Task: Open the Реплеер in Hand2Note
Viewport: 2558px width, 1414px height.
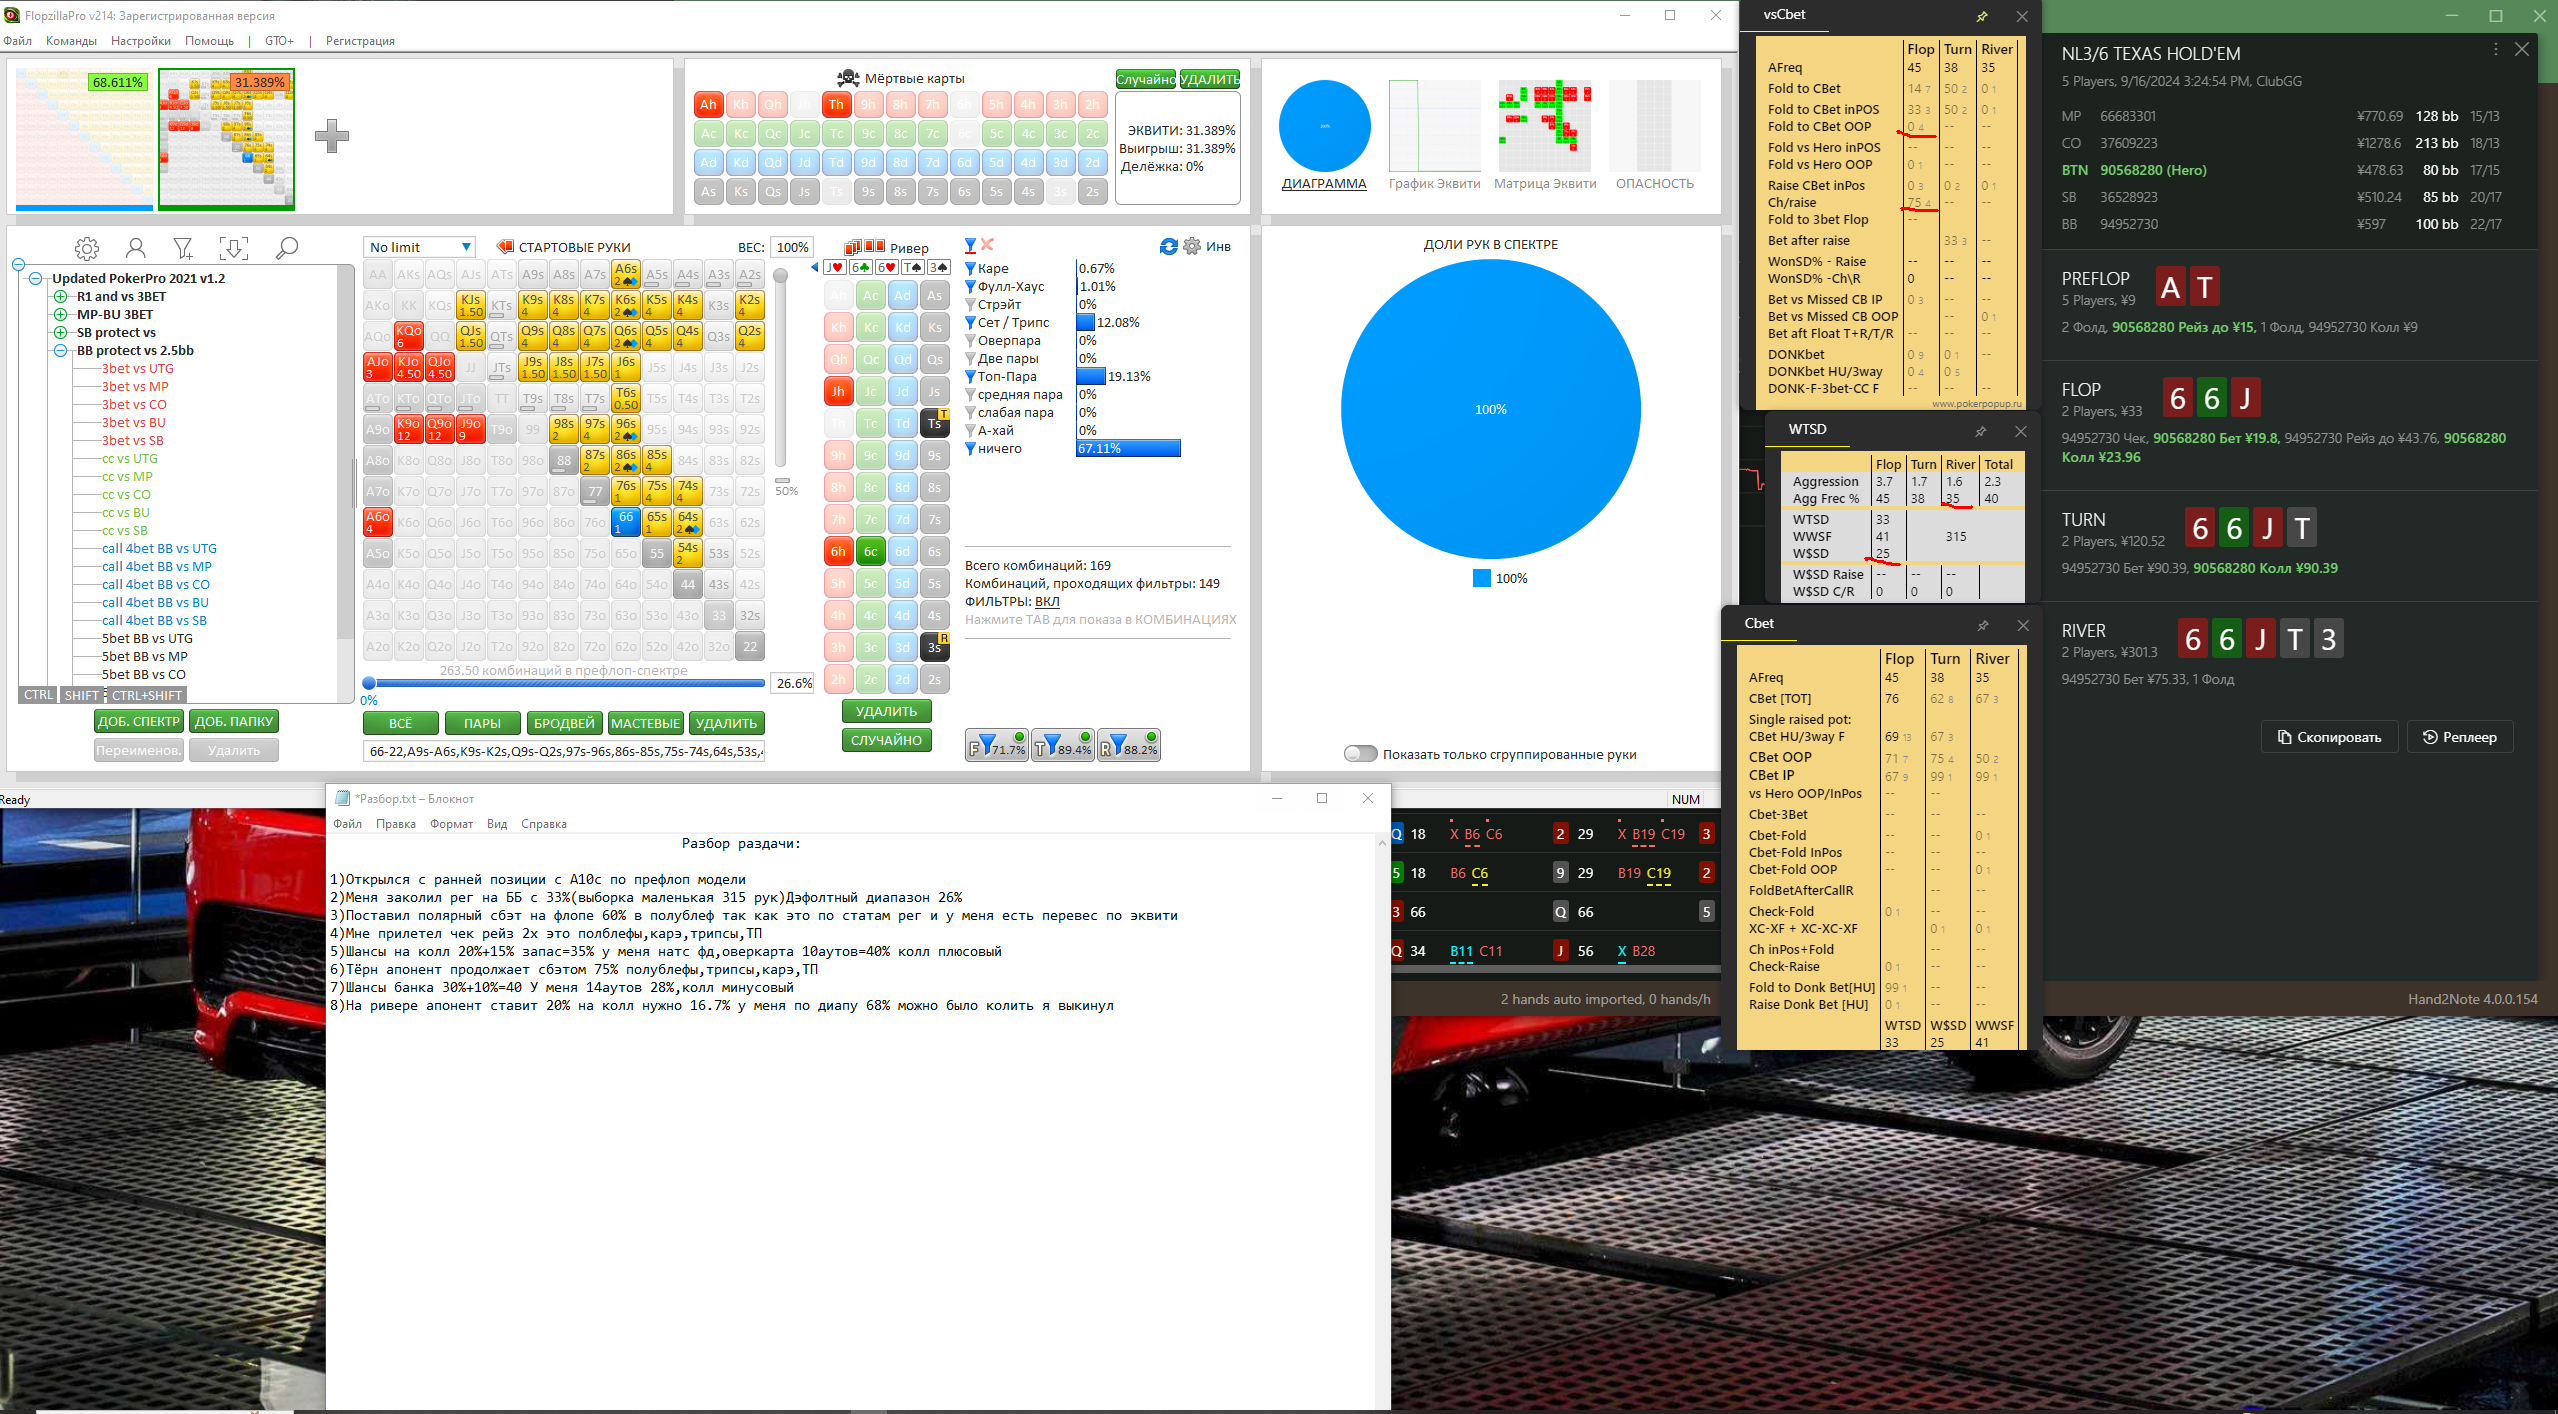Action: click(2459, 737)
